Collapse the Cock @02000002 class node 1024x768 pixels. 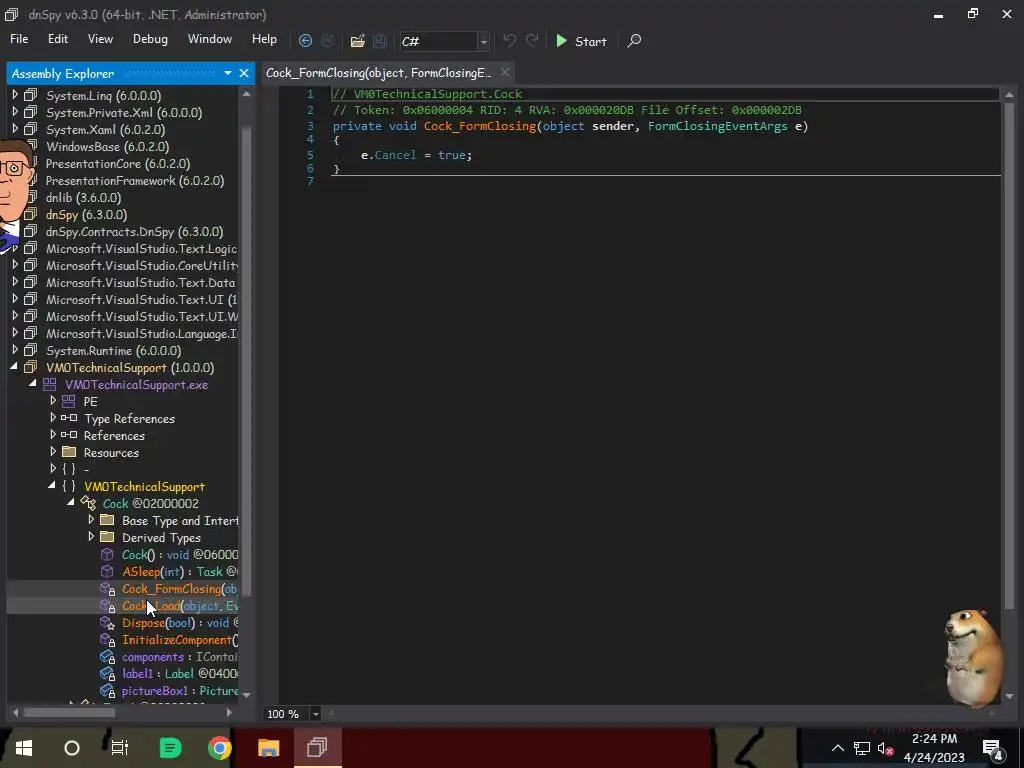point(71,504)
